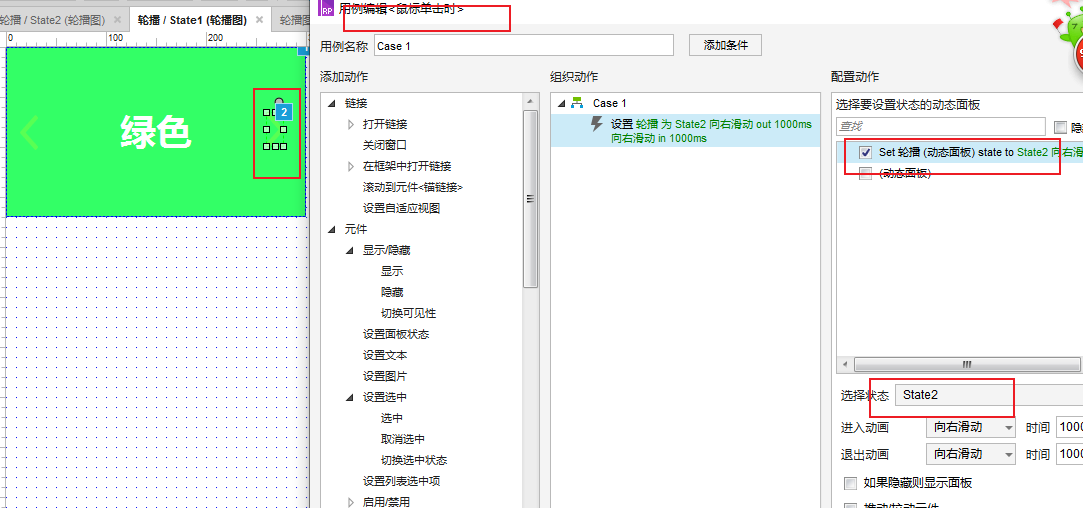
Task: Click the 添加动作 list vertical scrollbar
Action: tap(530, 199)
